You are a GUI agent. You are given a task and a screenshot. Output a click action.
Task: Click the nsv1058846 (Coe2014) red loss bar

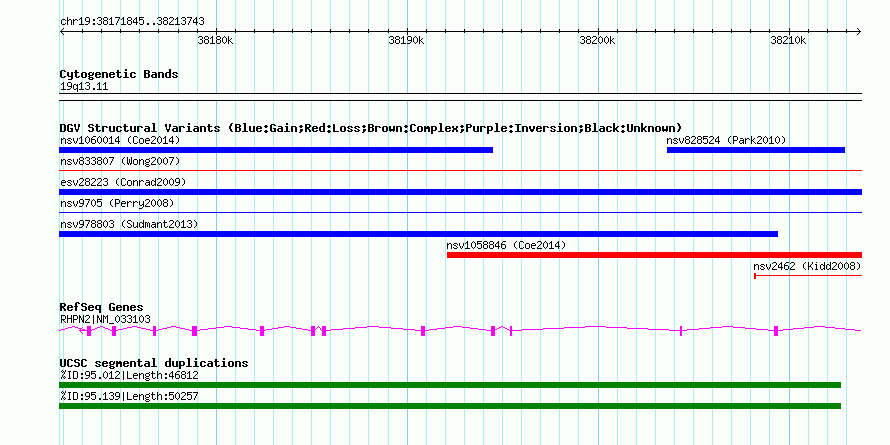(654, 255)
